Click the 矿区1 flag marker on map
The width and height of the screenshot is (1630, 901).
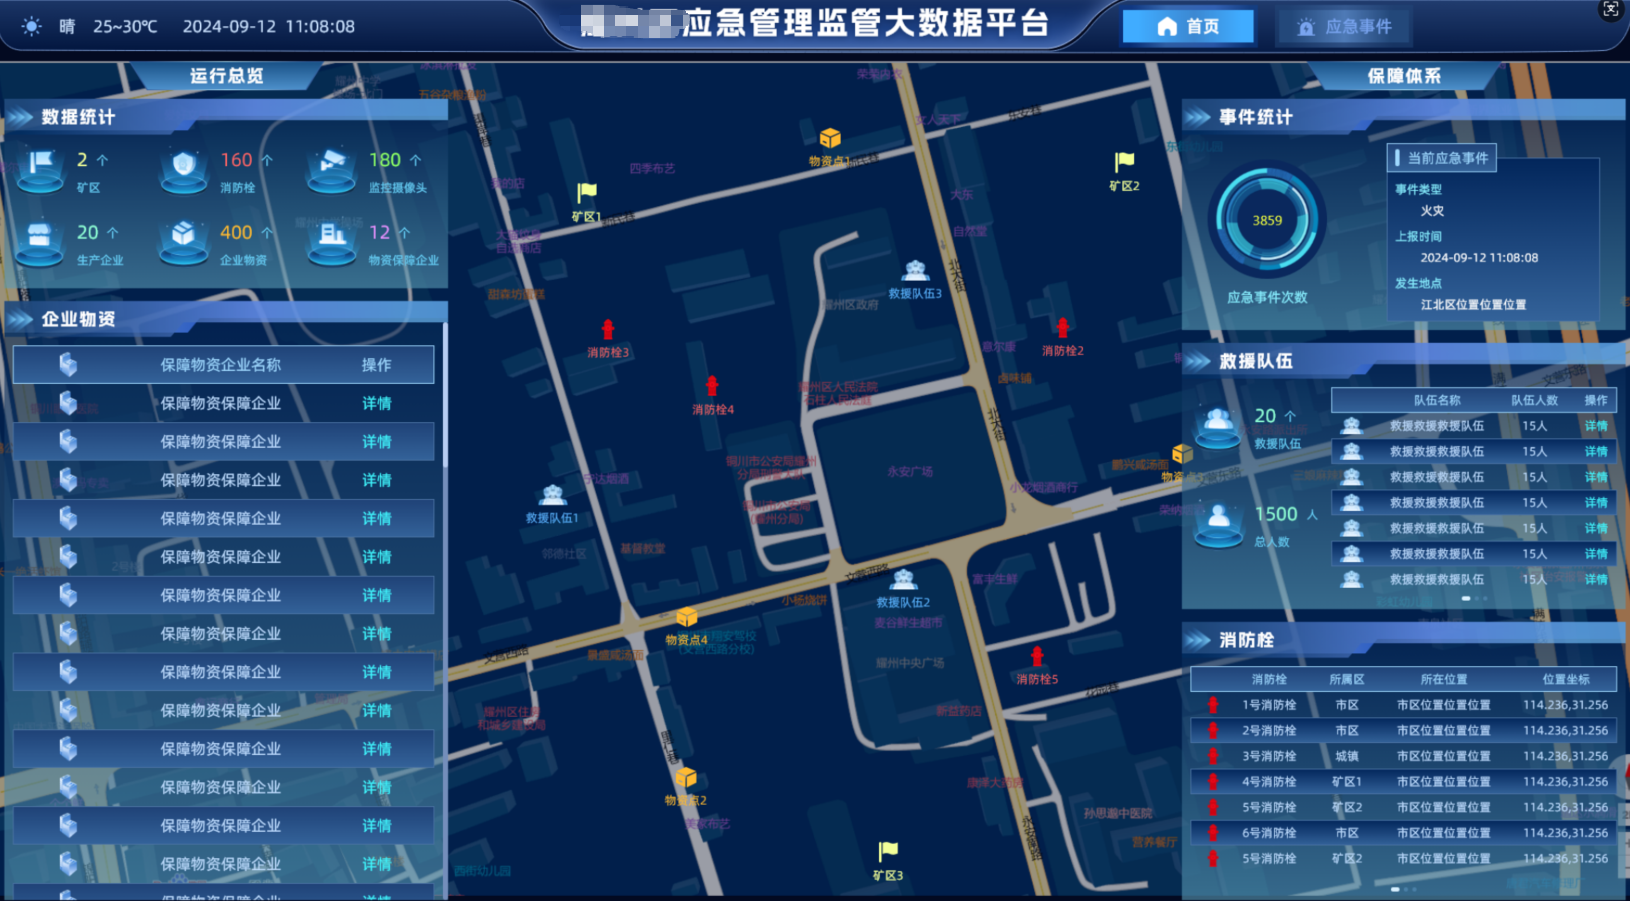click(587, 192)
